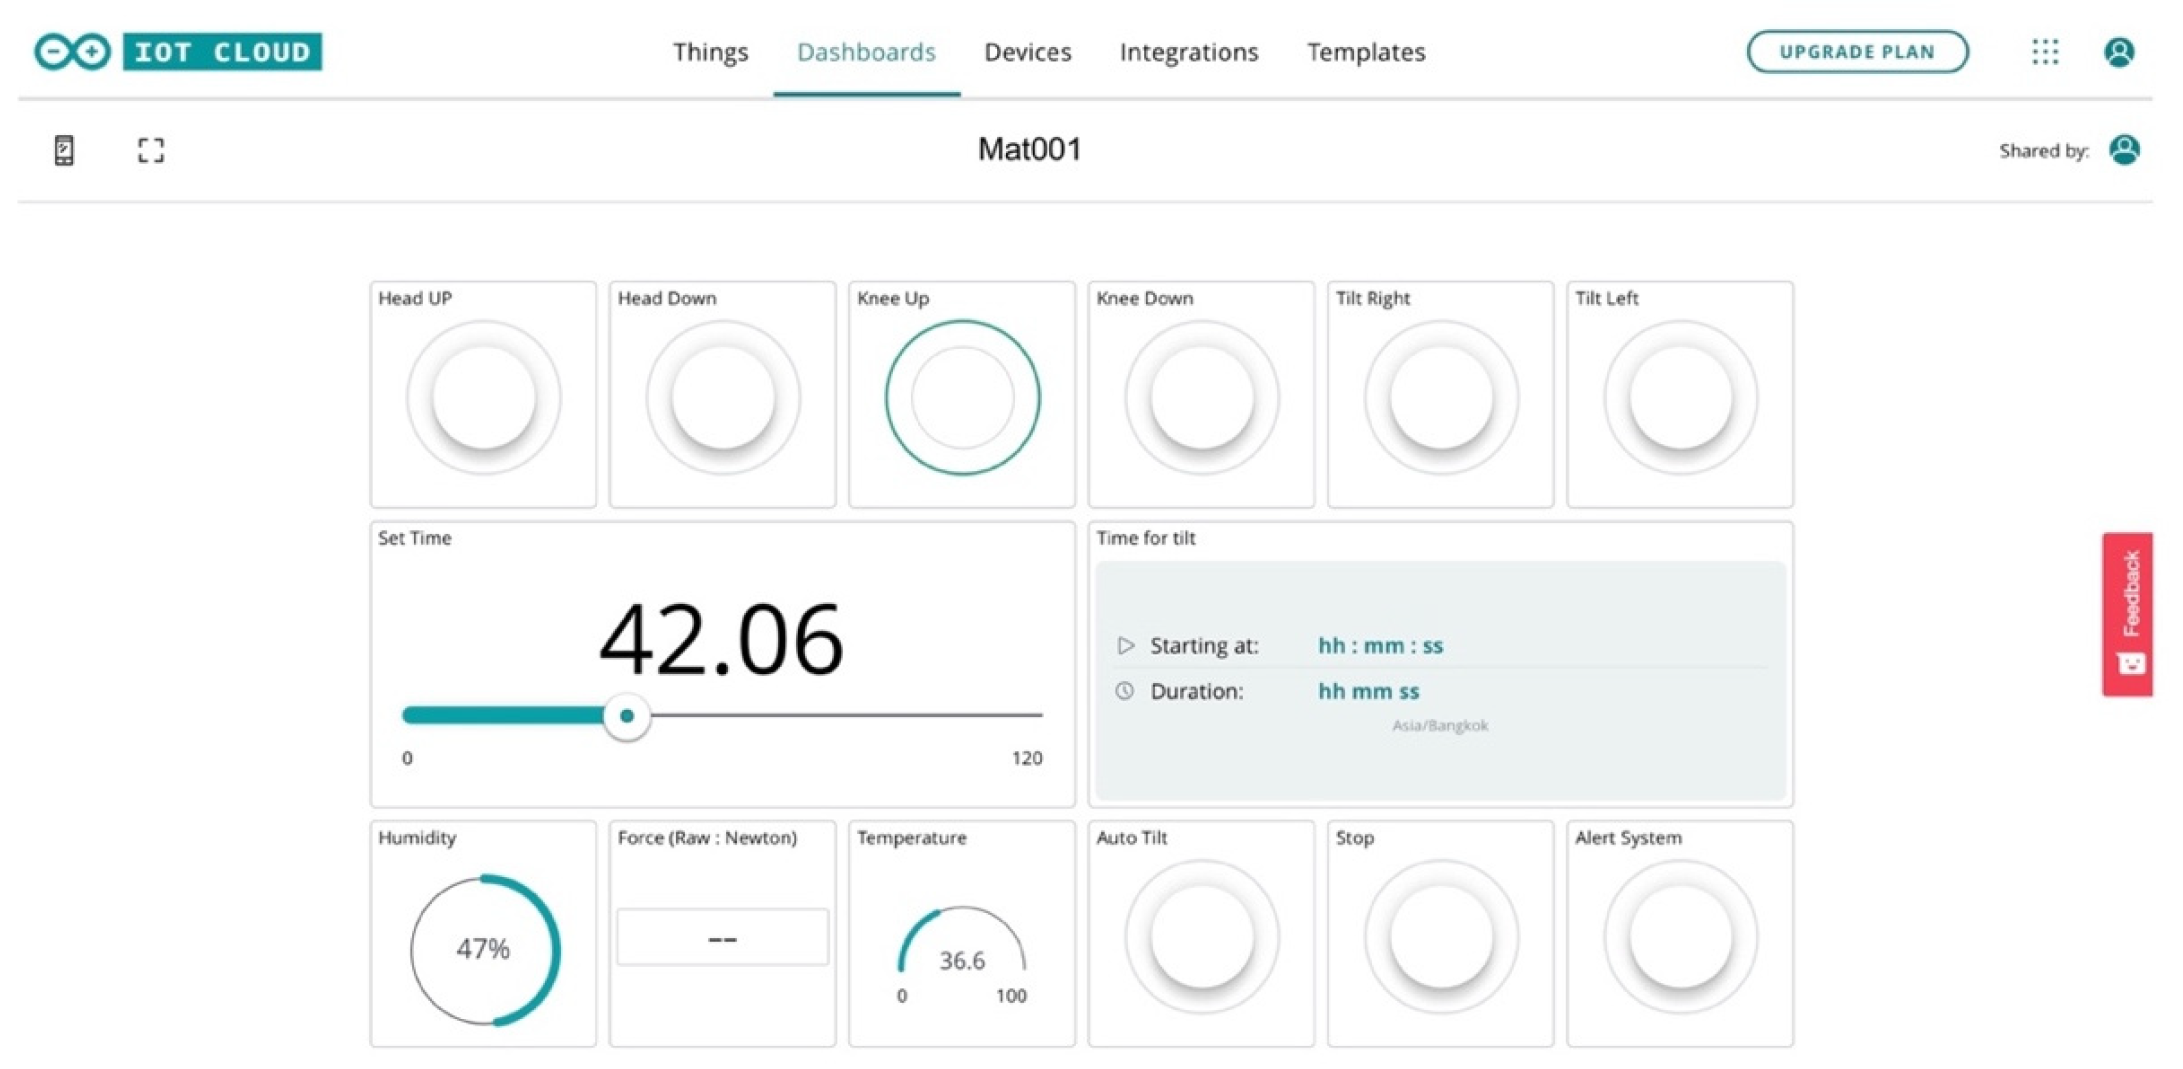Adjust the Set Time slider handle
Screen dimensions: 2183x1069
(627, 716)
